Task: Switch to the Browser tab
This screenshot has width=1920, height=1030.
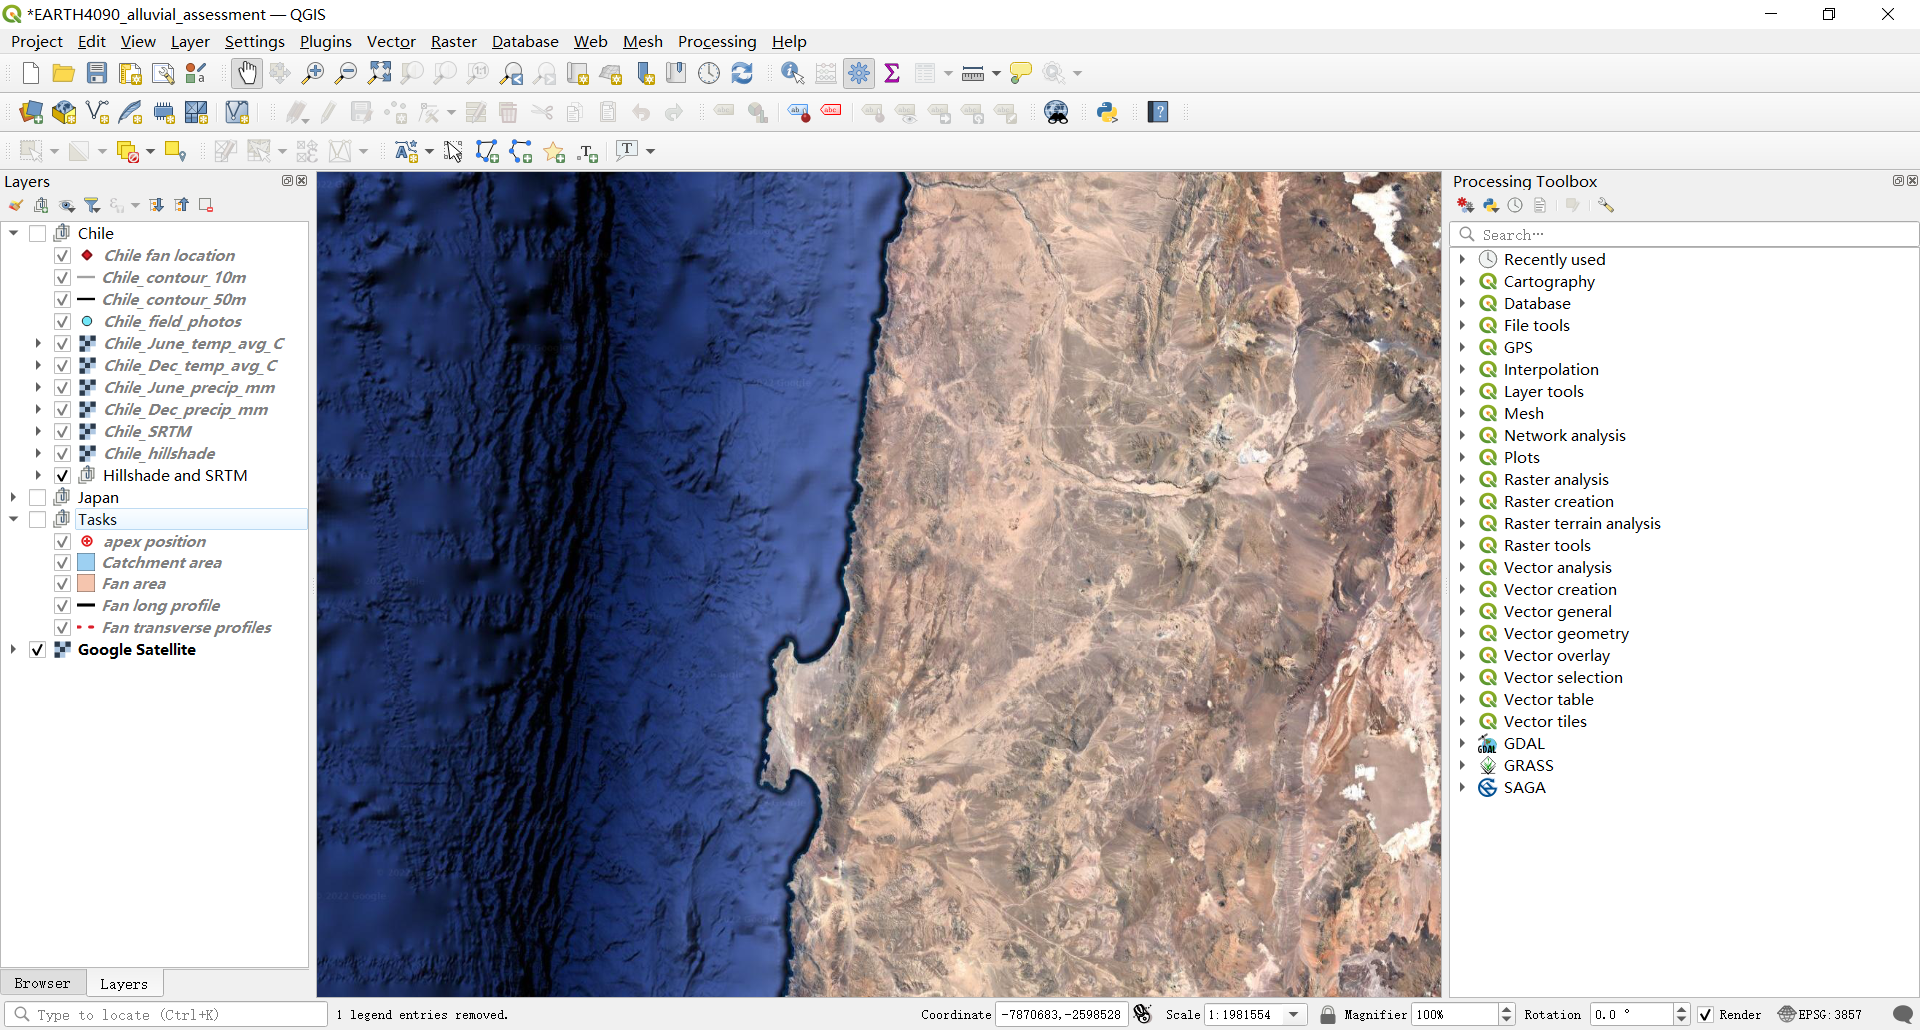Action: tap(42, 983)
